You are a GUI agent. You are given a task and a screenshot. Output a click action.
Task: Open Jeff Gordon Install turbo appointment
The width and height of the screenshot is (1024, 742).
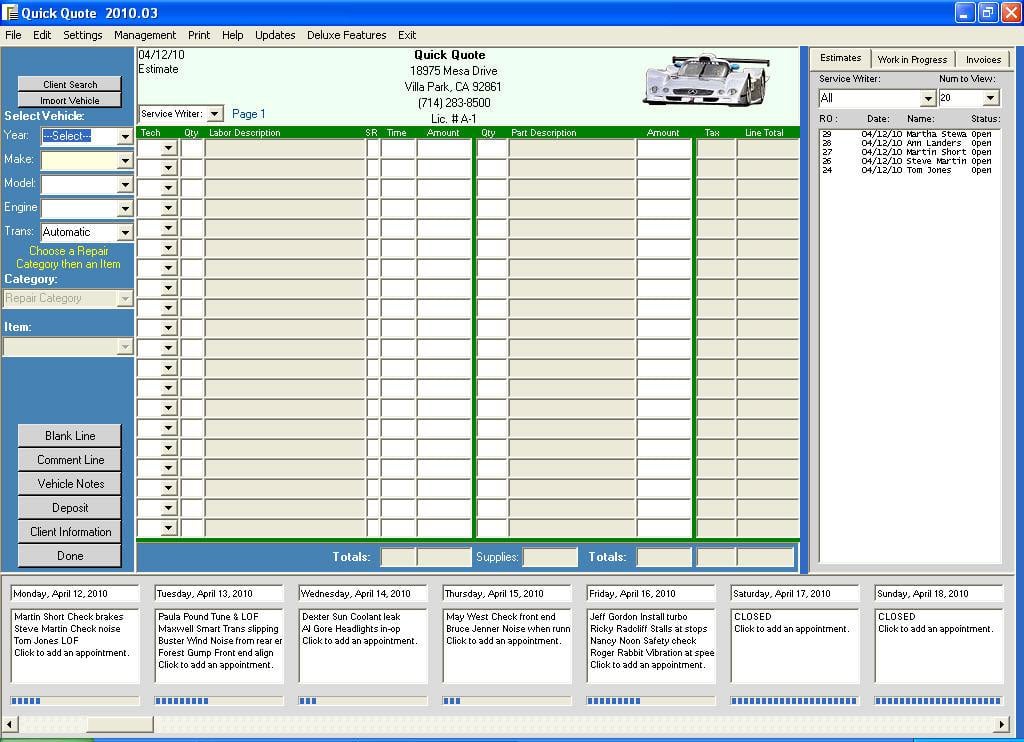tap(639, 617)
